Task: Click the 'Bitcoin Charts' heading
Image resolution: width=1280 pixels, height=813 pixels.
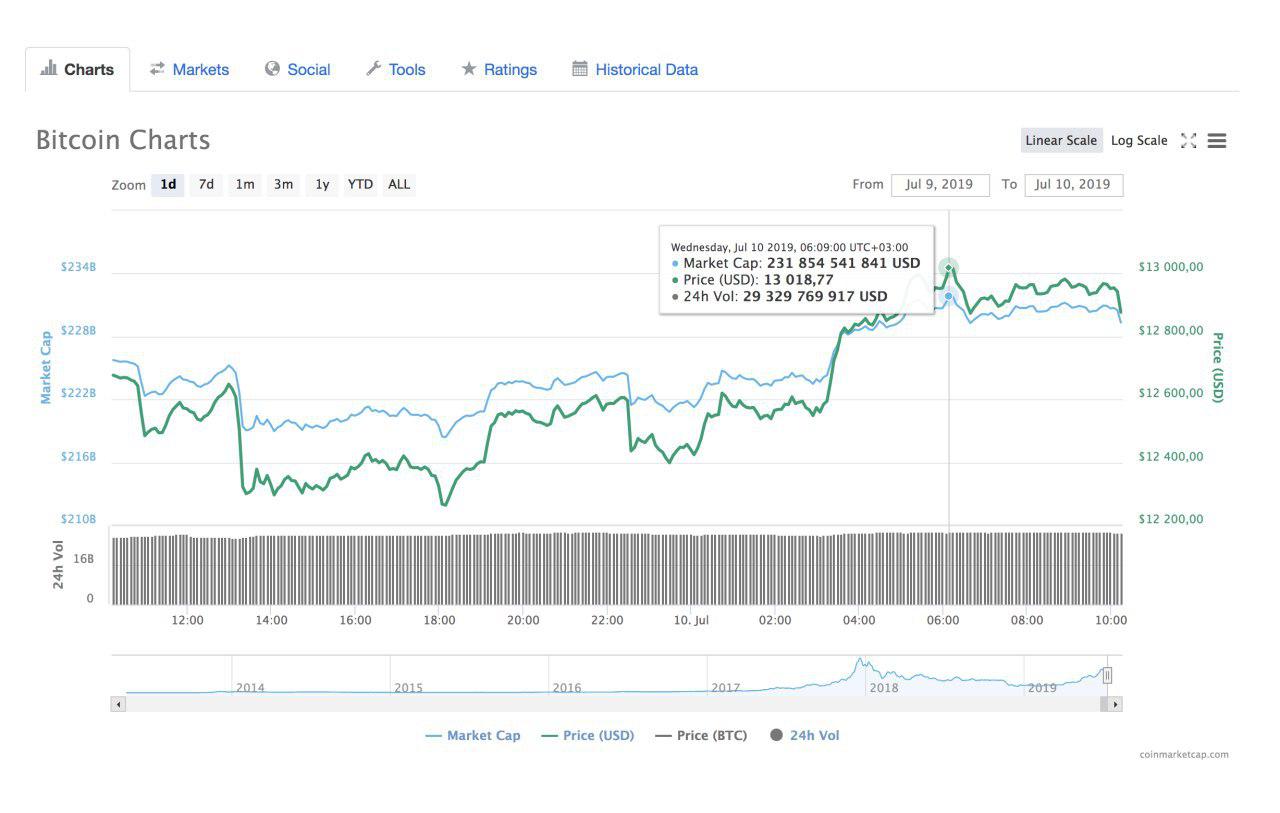Action: coord(123,140)
